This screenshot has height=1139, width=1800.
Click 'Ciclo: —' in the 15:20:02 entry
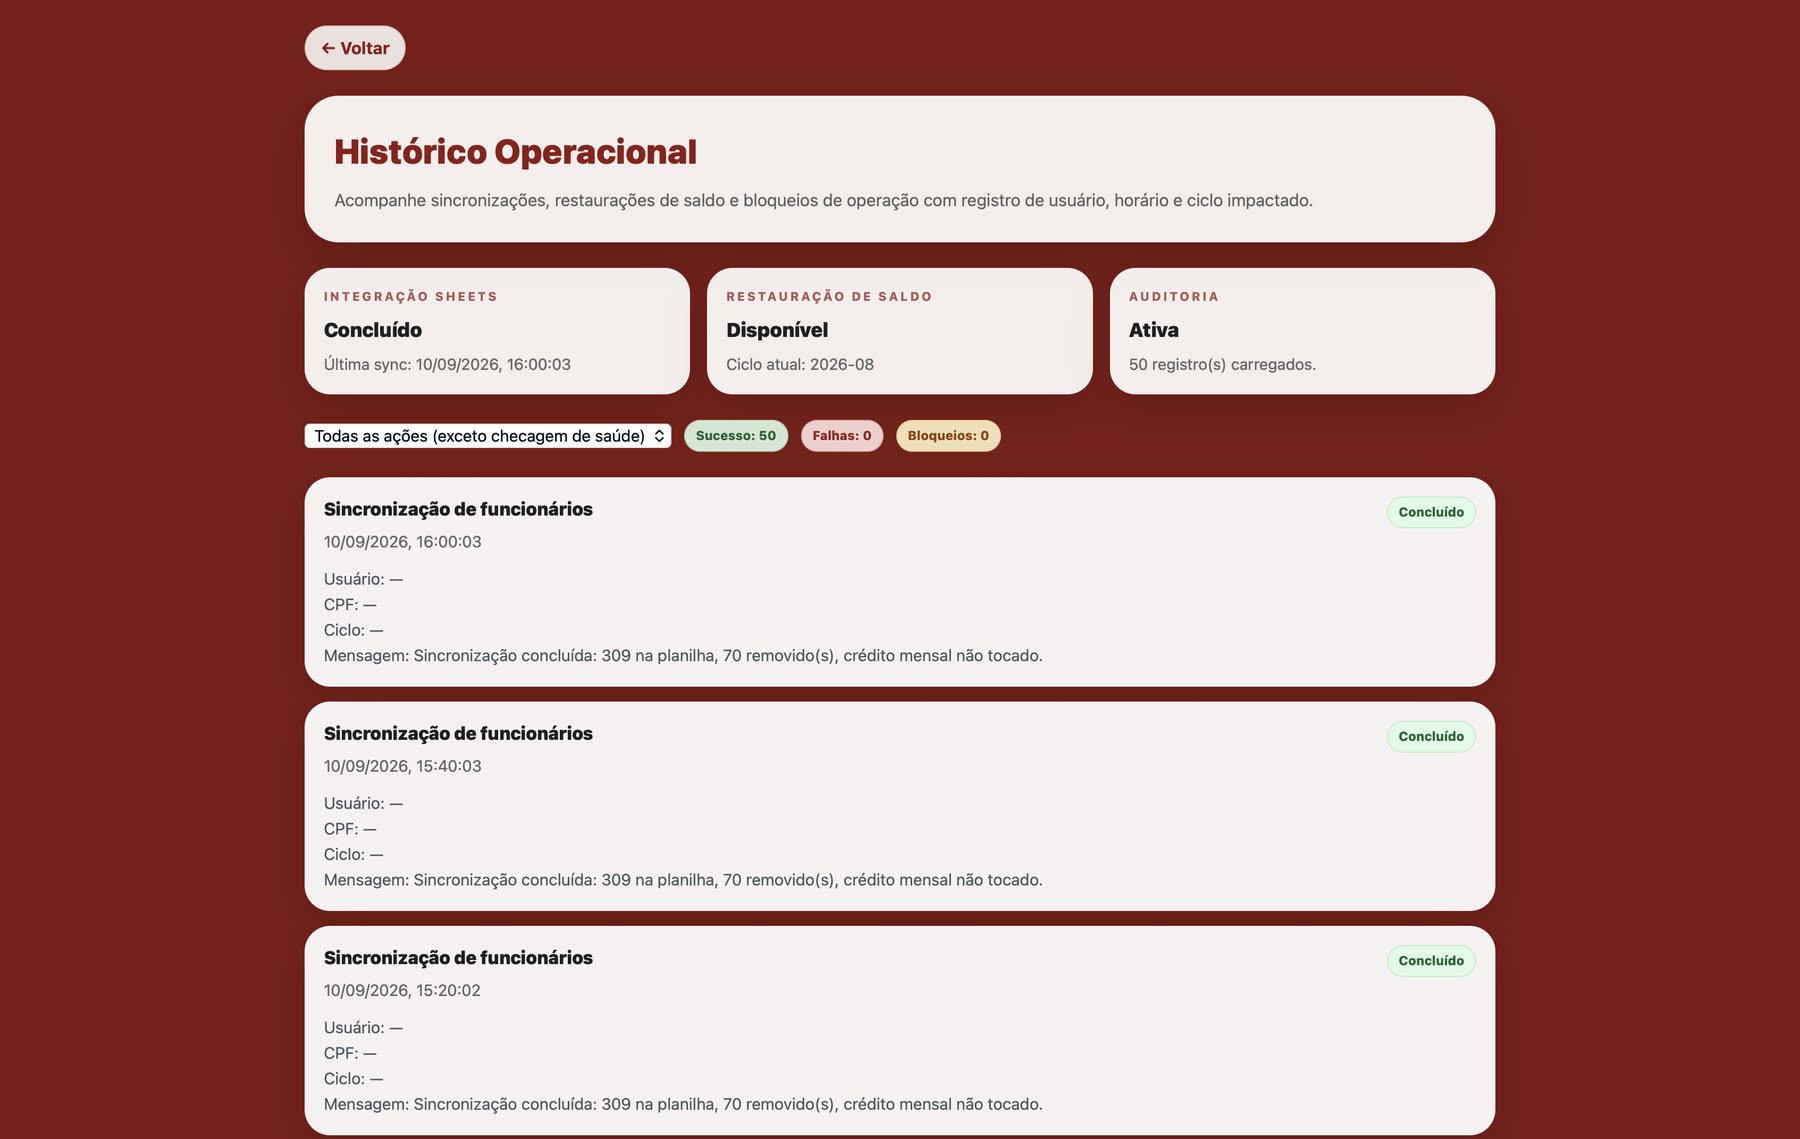tap(353, 1079)
